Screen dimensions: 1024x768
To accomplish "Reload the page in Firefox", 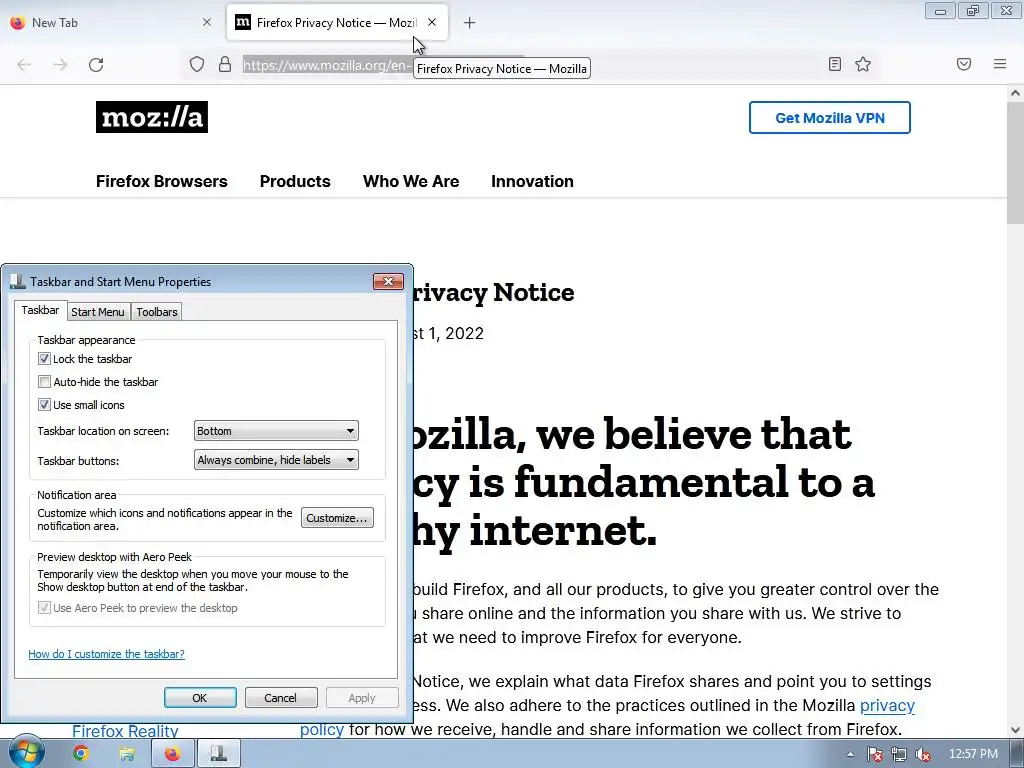I will [x=96, y=65].
